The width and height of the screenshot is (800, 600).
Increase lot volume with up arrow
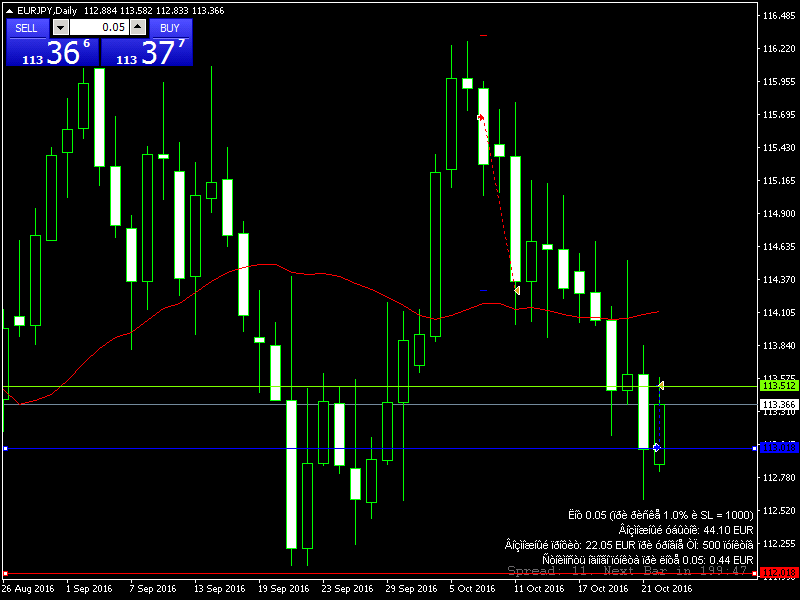[x=138, y=28]
